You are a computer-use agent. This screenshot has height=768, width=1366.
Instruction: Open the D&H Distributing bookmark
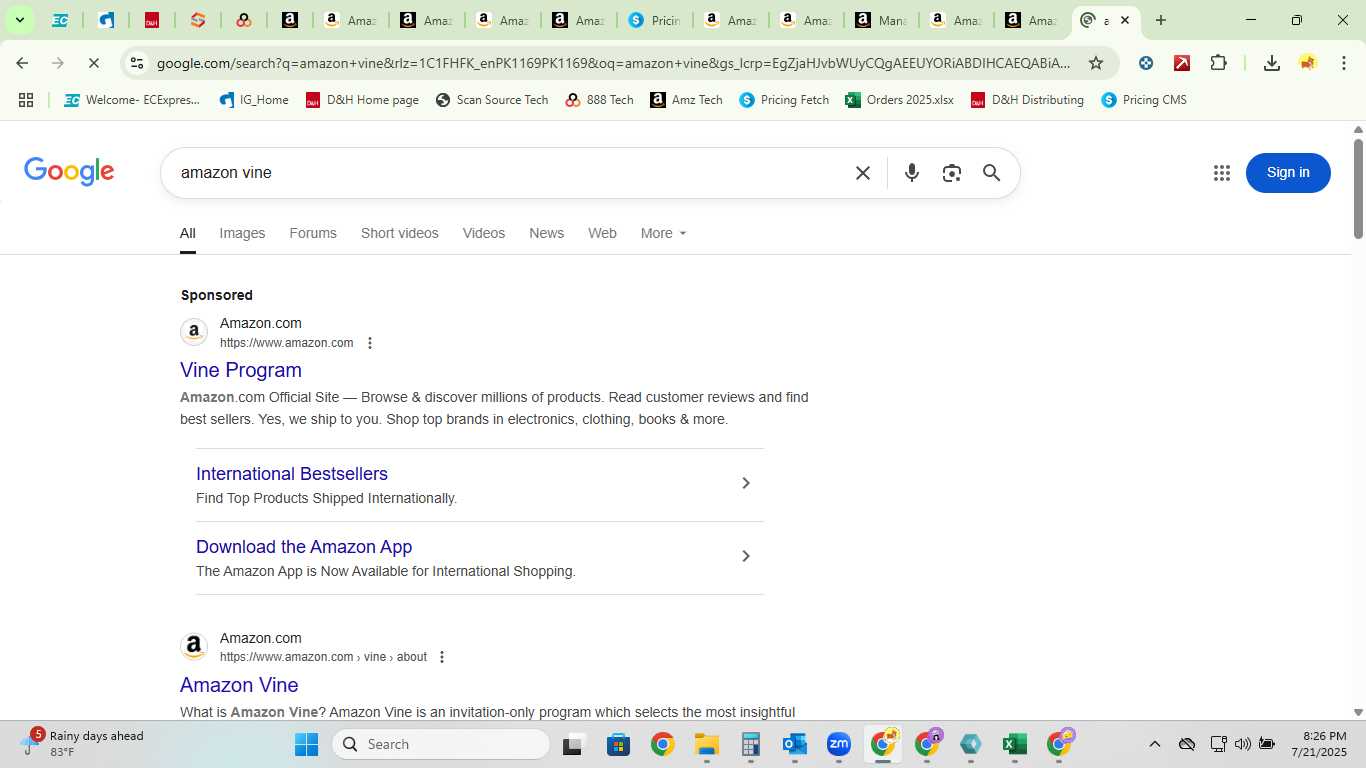1027,100
